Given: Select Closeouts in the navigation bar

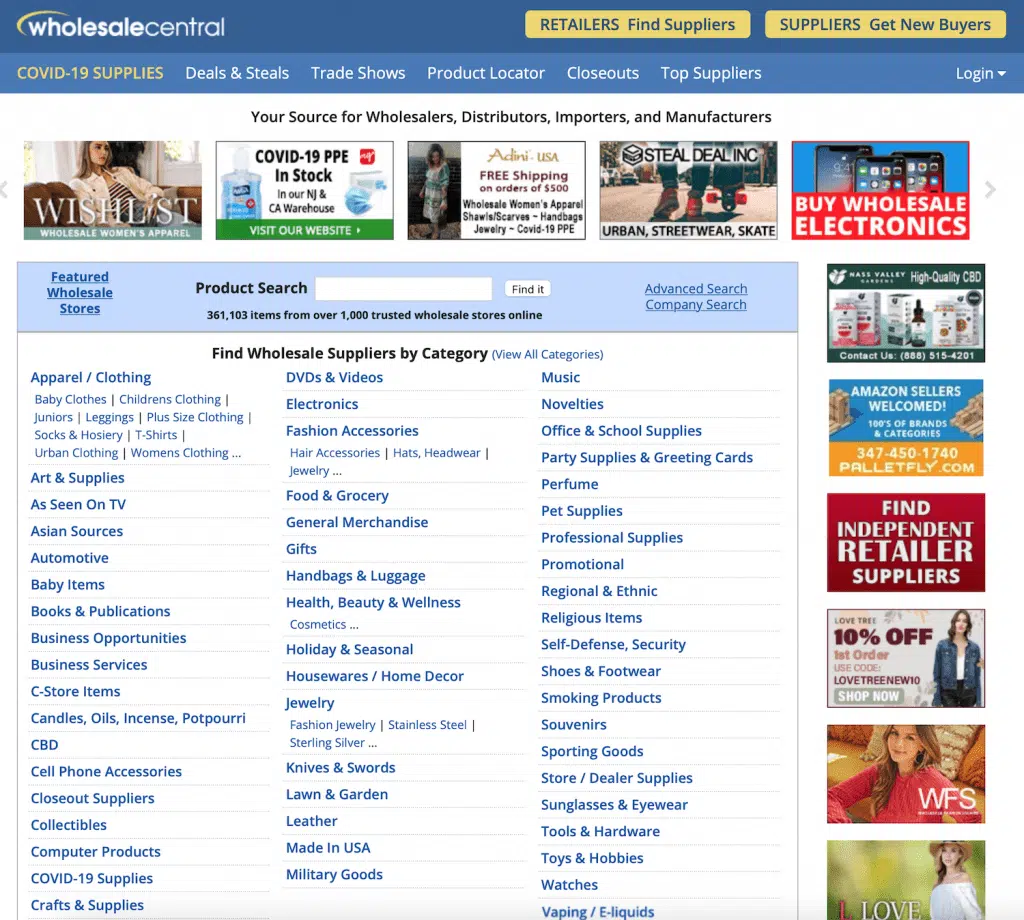Looking at the screenshot, I should (x=603, y=73).
